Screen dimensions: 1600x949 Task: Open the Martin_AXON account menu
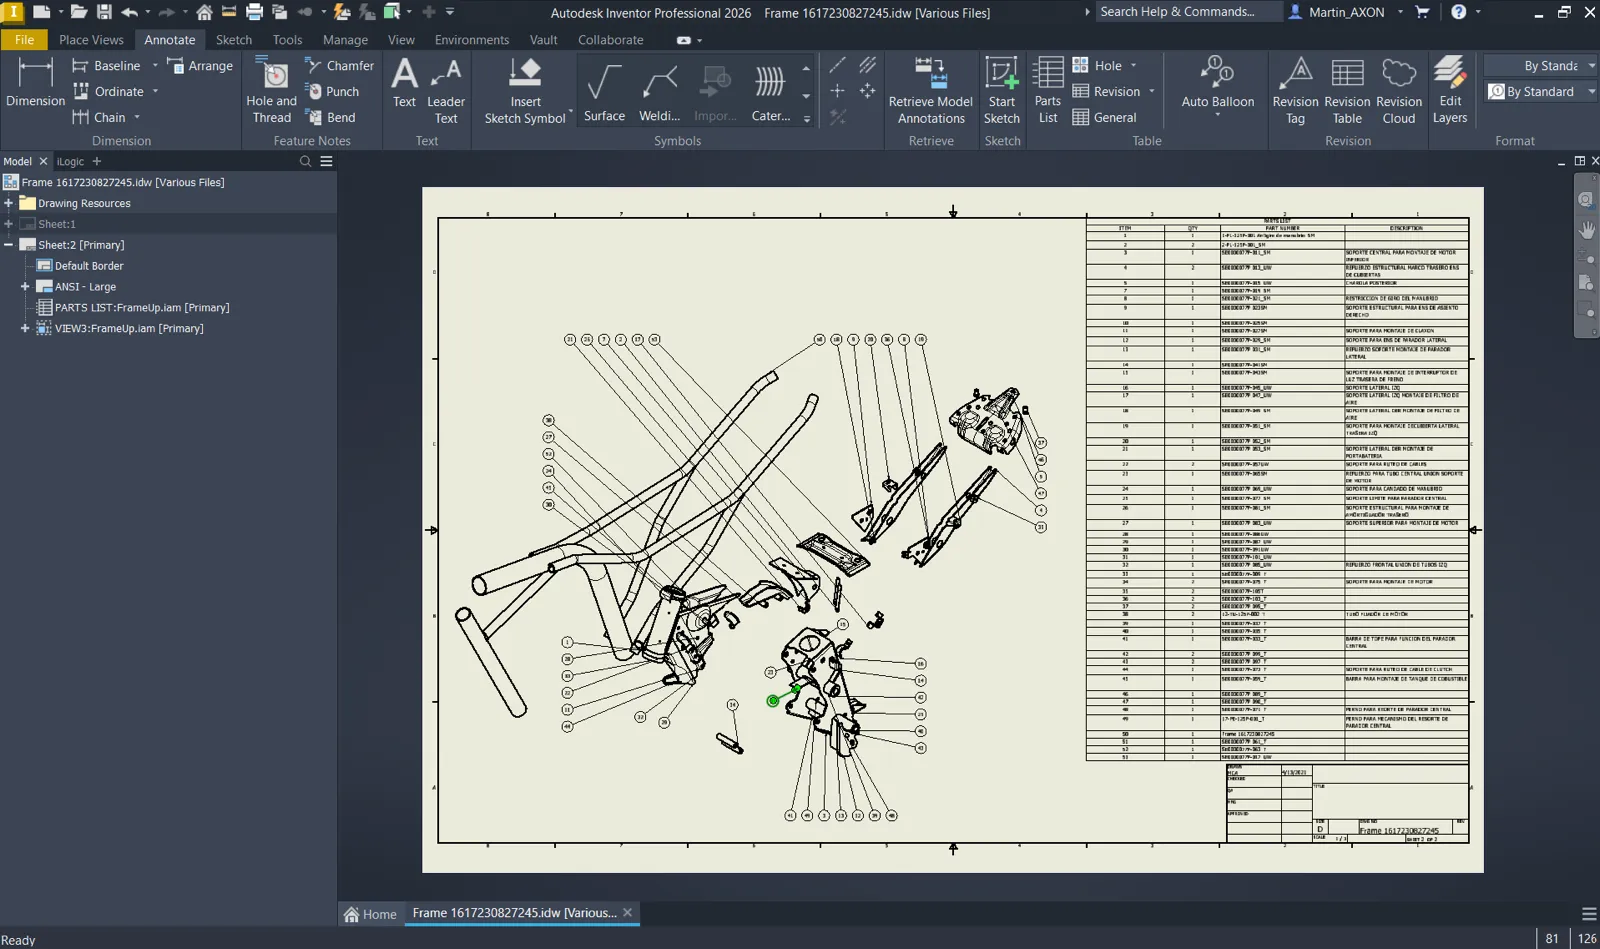(1346, 12)
